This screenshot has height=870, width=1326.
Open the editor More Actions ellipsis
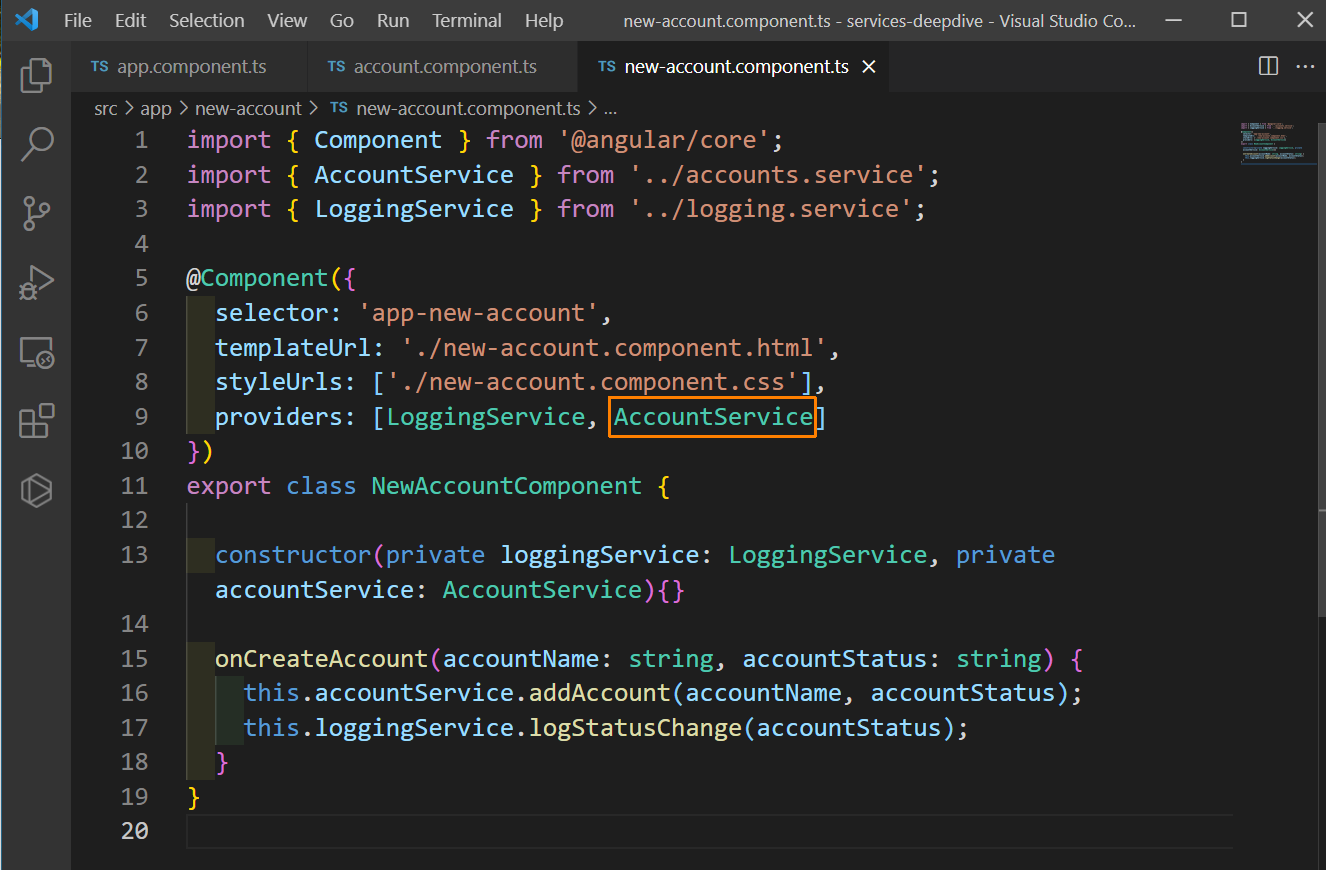click(1305, 66)
